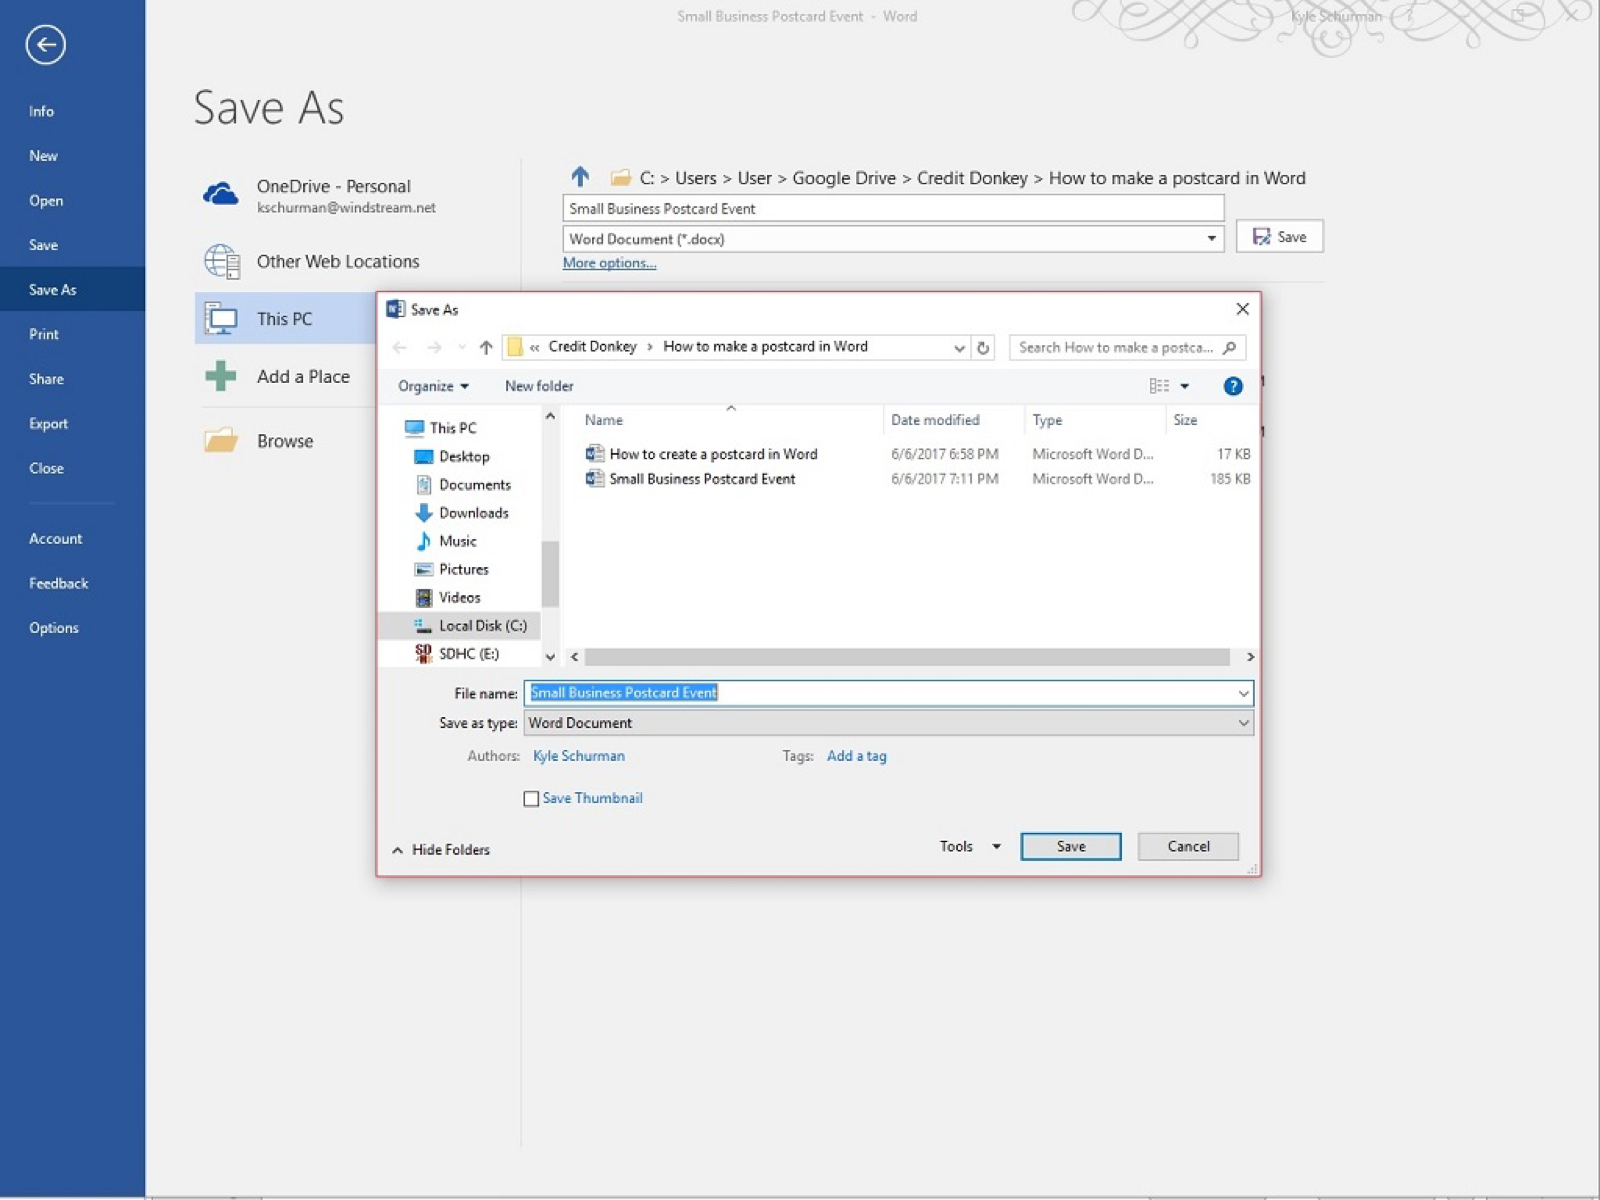This screenshot has height=1200, width=1600.
Task: Enable the Save Thumbnail checkbox
Action: (x=531, y=798)
